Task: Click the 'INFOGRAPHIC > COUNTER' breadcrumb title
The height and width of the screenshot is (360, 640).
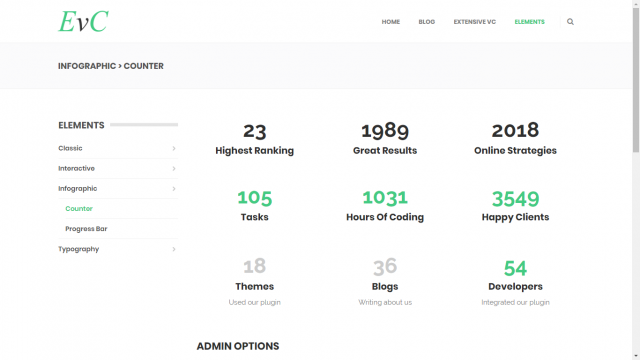Action: 111,66
